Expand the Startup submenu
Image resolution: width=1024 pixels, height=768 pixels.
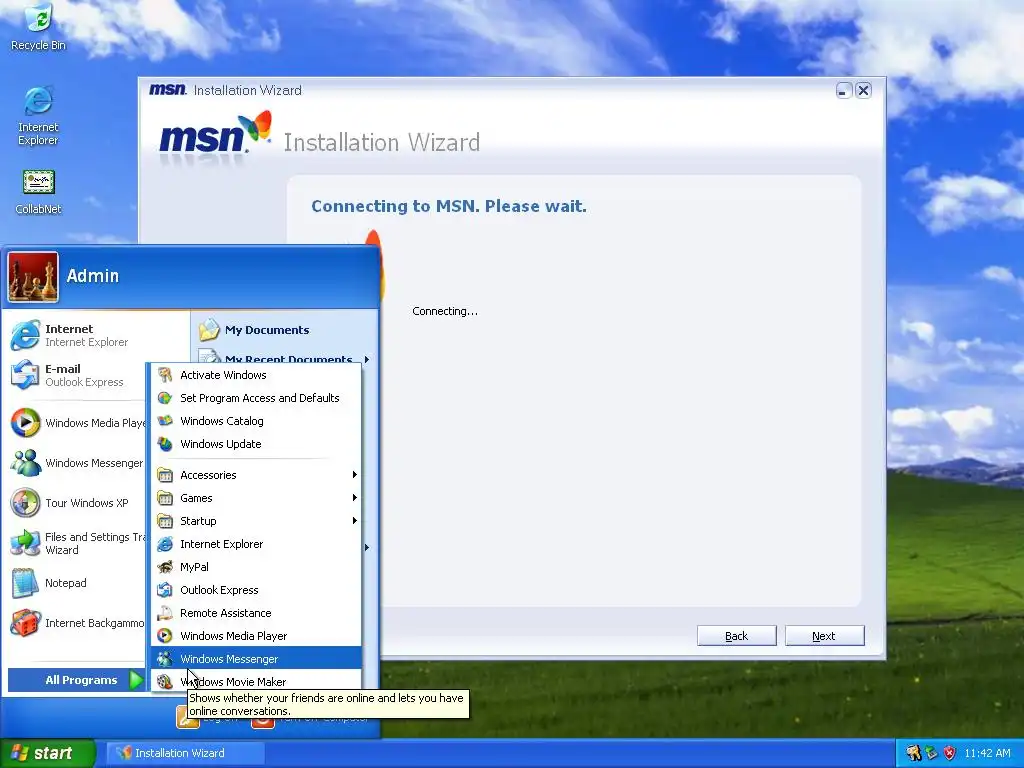pos(256,520)
